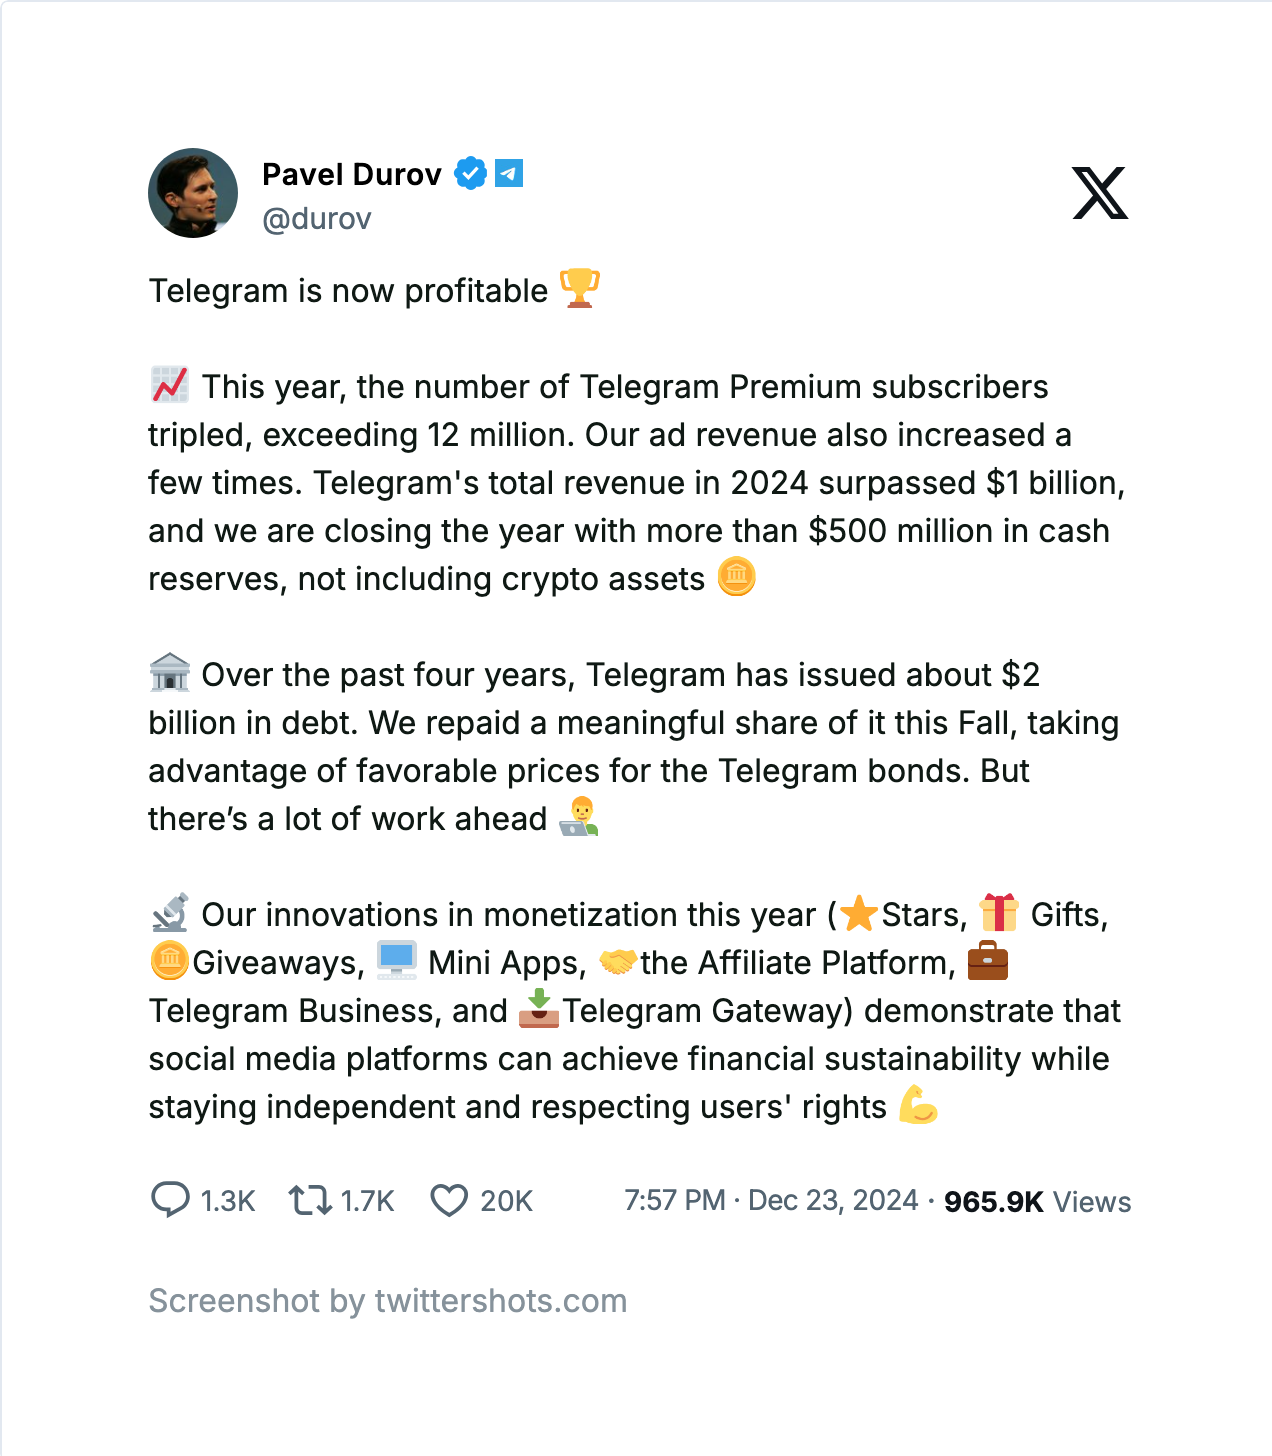This screenshot has height=1456, width=1272.
Task: Click the bank building emoji
Action: [x=170, y=673]
